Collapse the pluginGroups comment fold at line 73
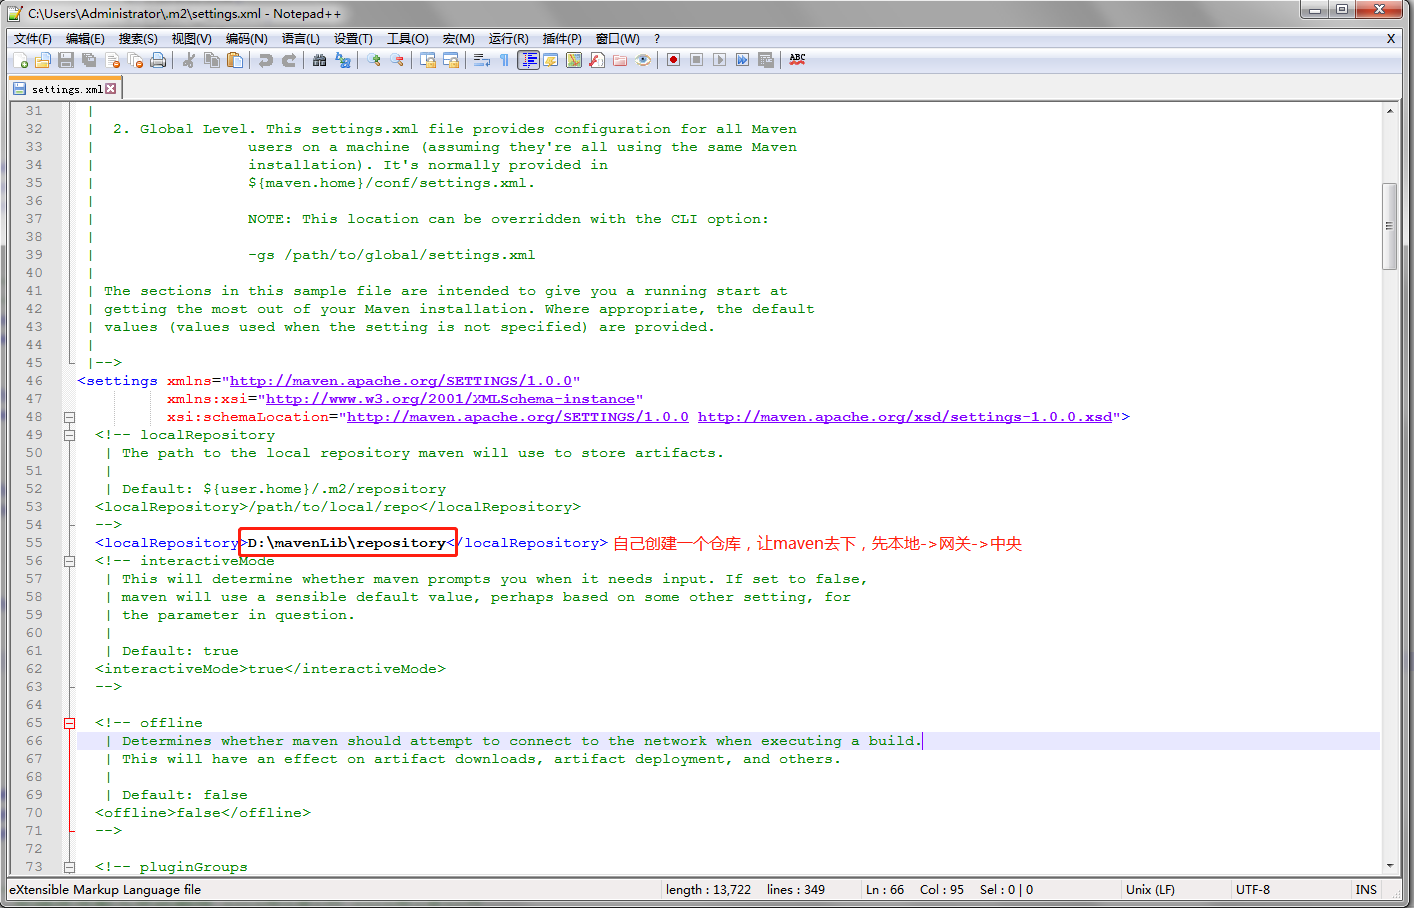 point(69,867)
